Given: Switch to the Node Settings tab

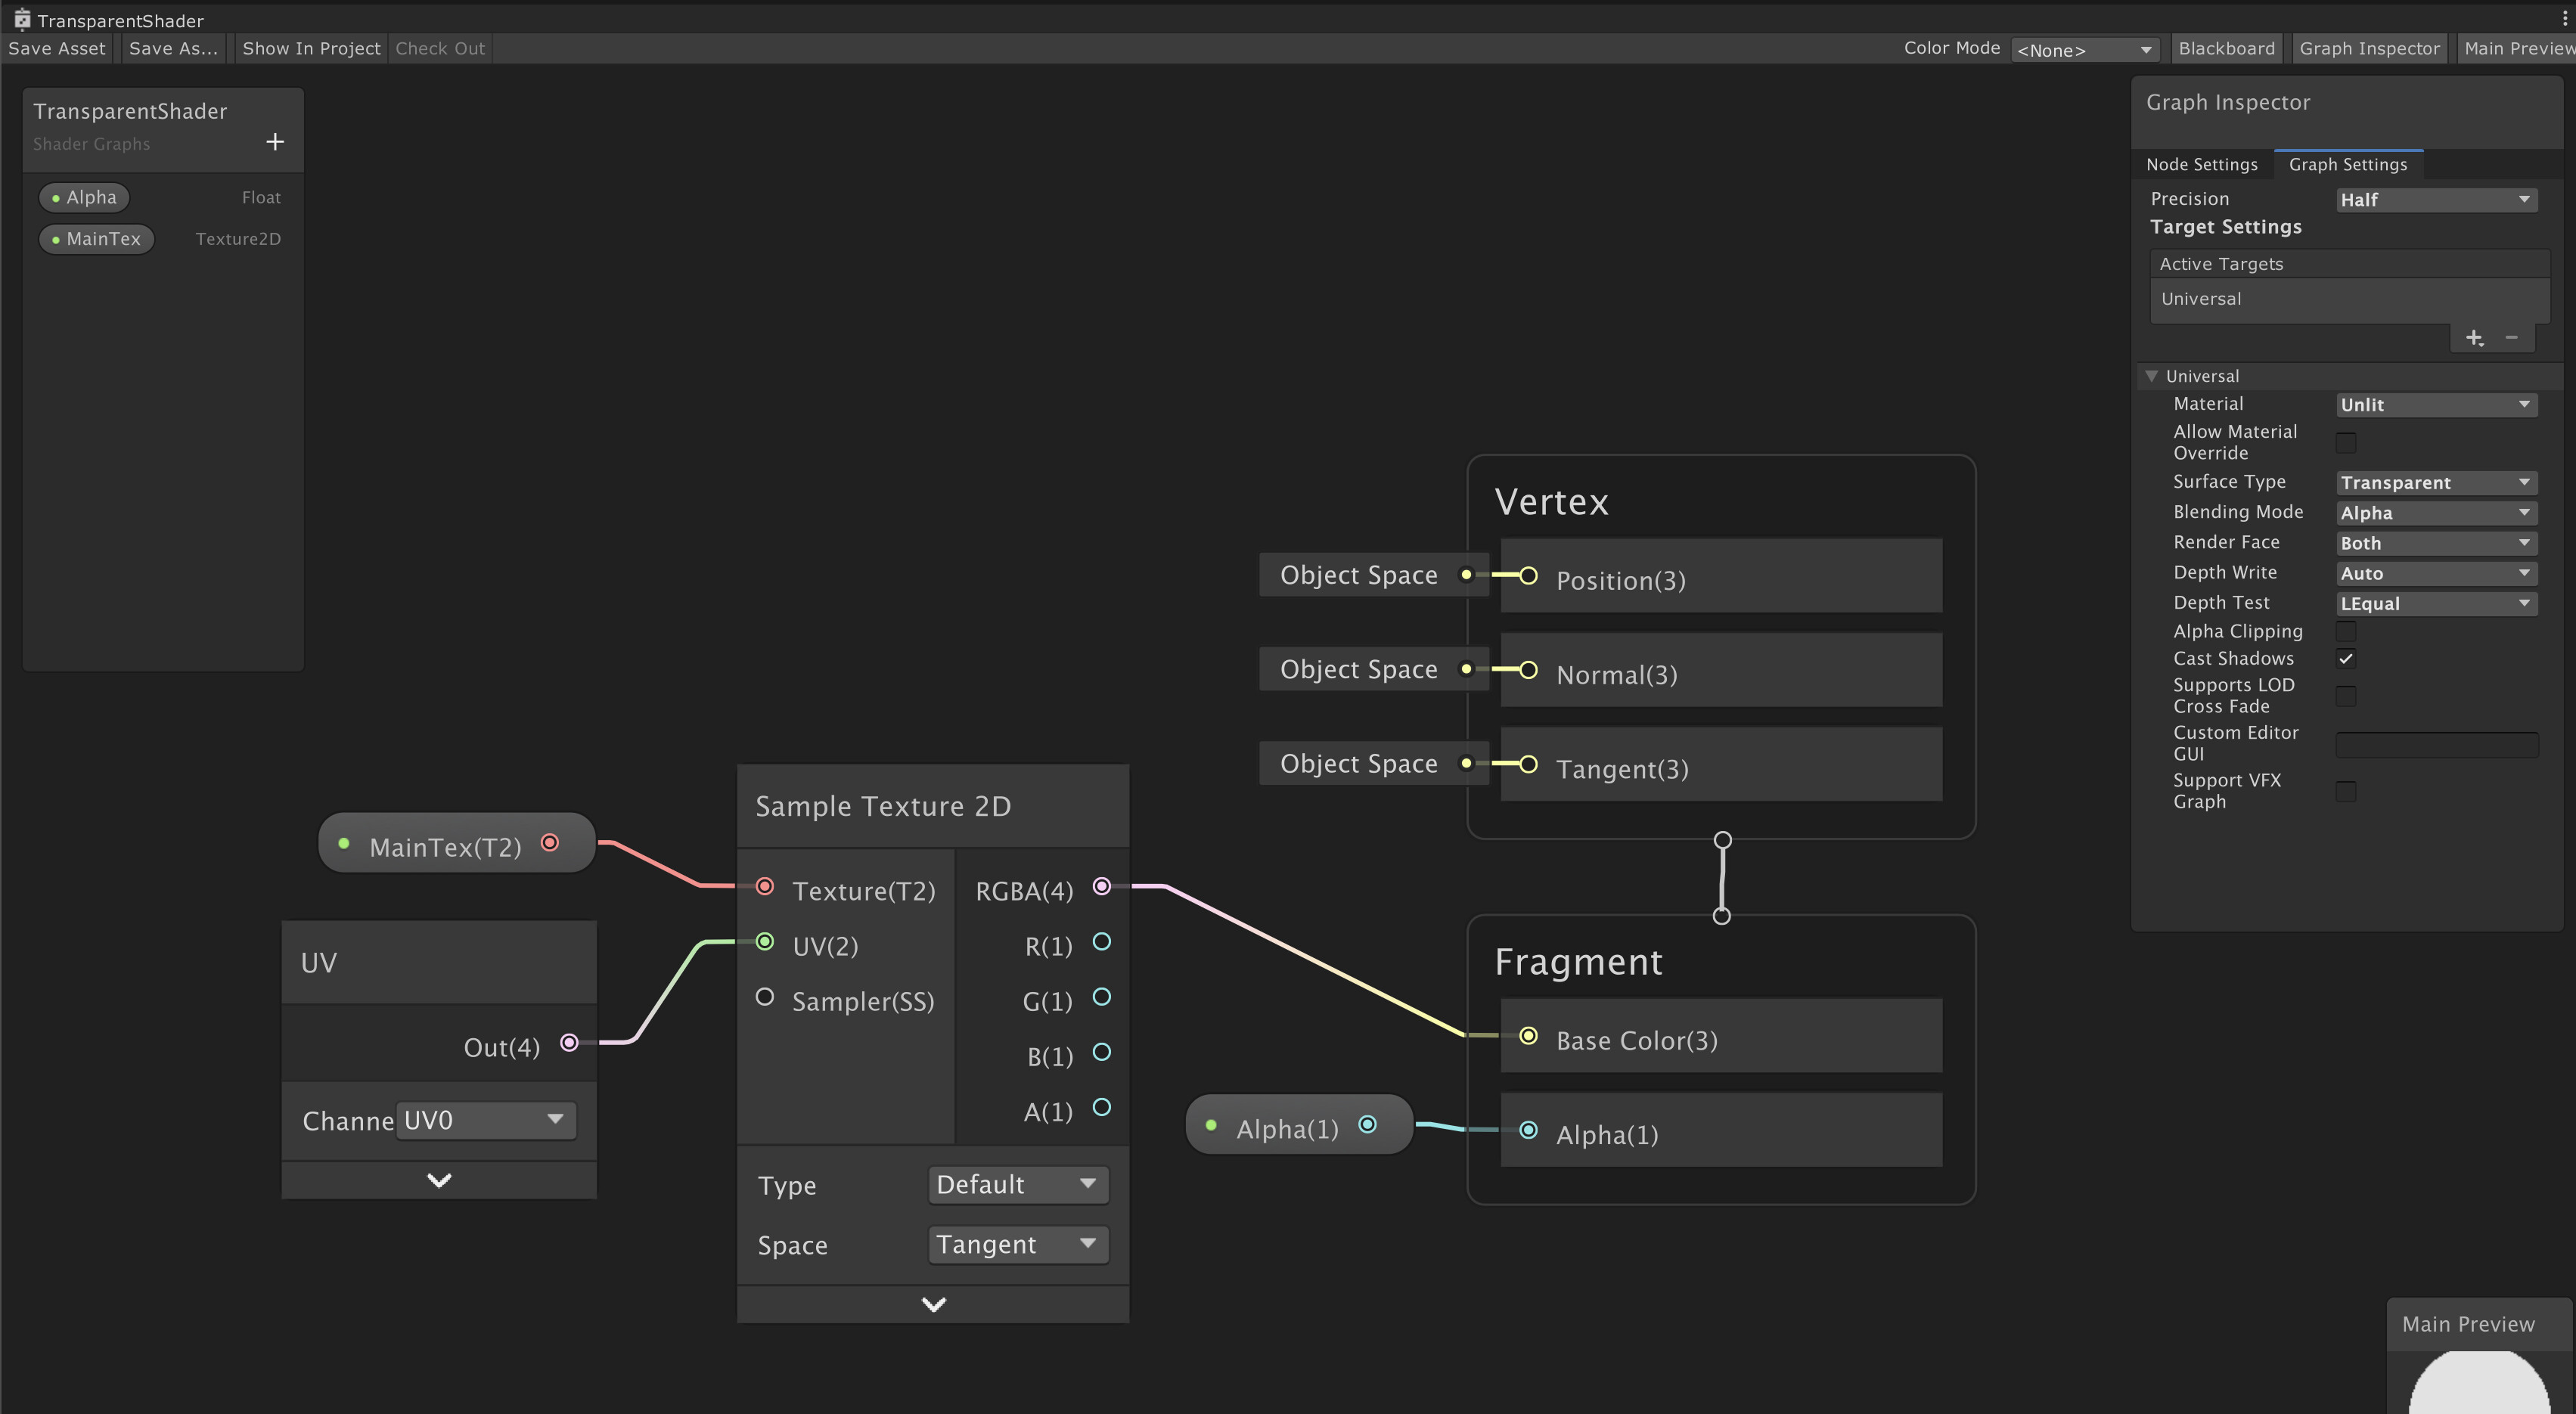Looking at the screenshot, I should pos(2202,164).
